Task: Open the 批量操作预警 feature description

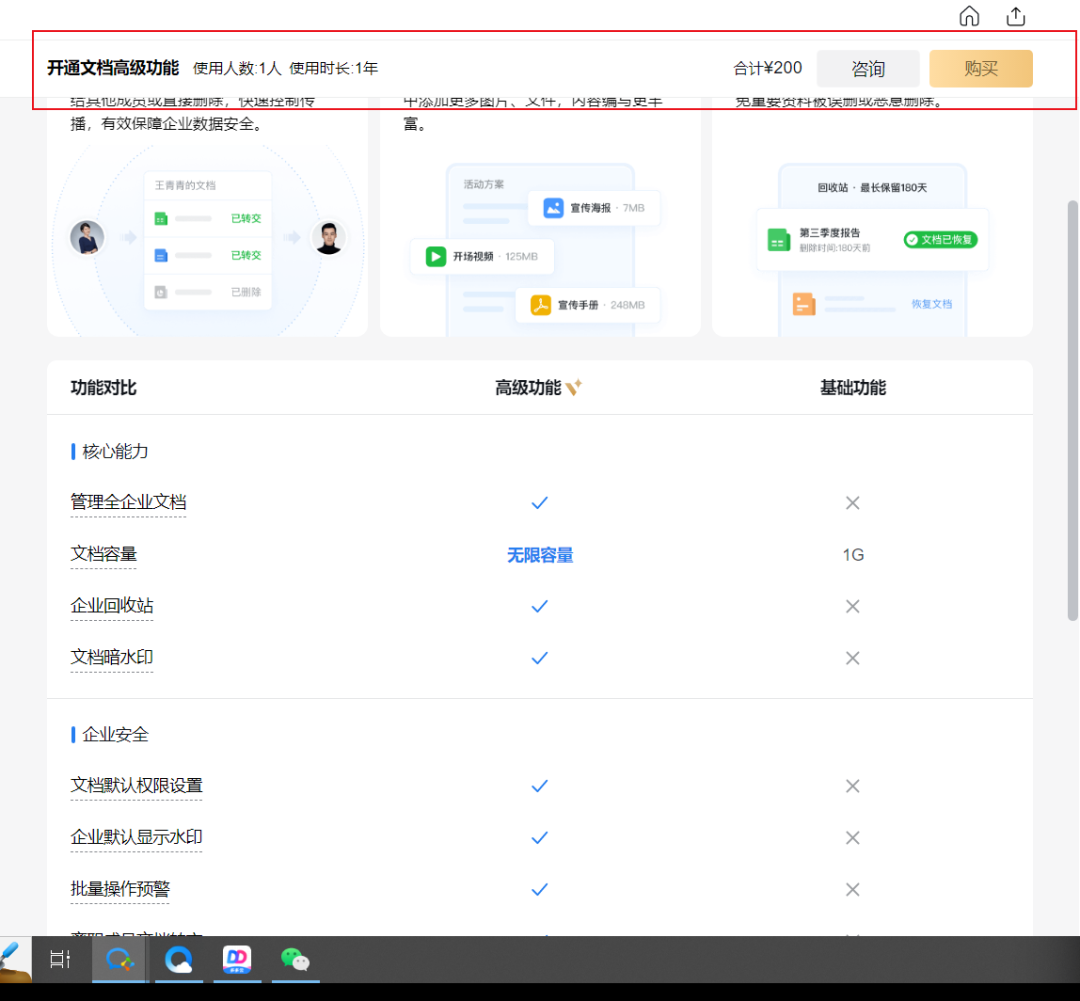Action: [120, 889]
